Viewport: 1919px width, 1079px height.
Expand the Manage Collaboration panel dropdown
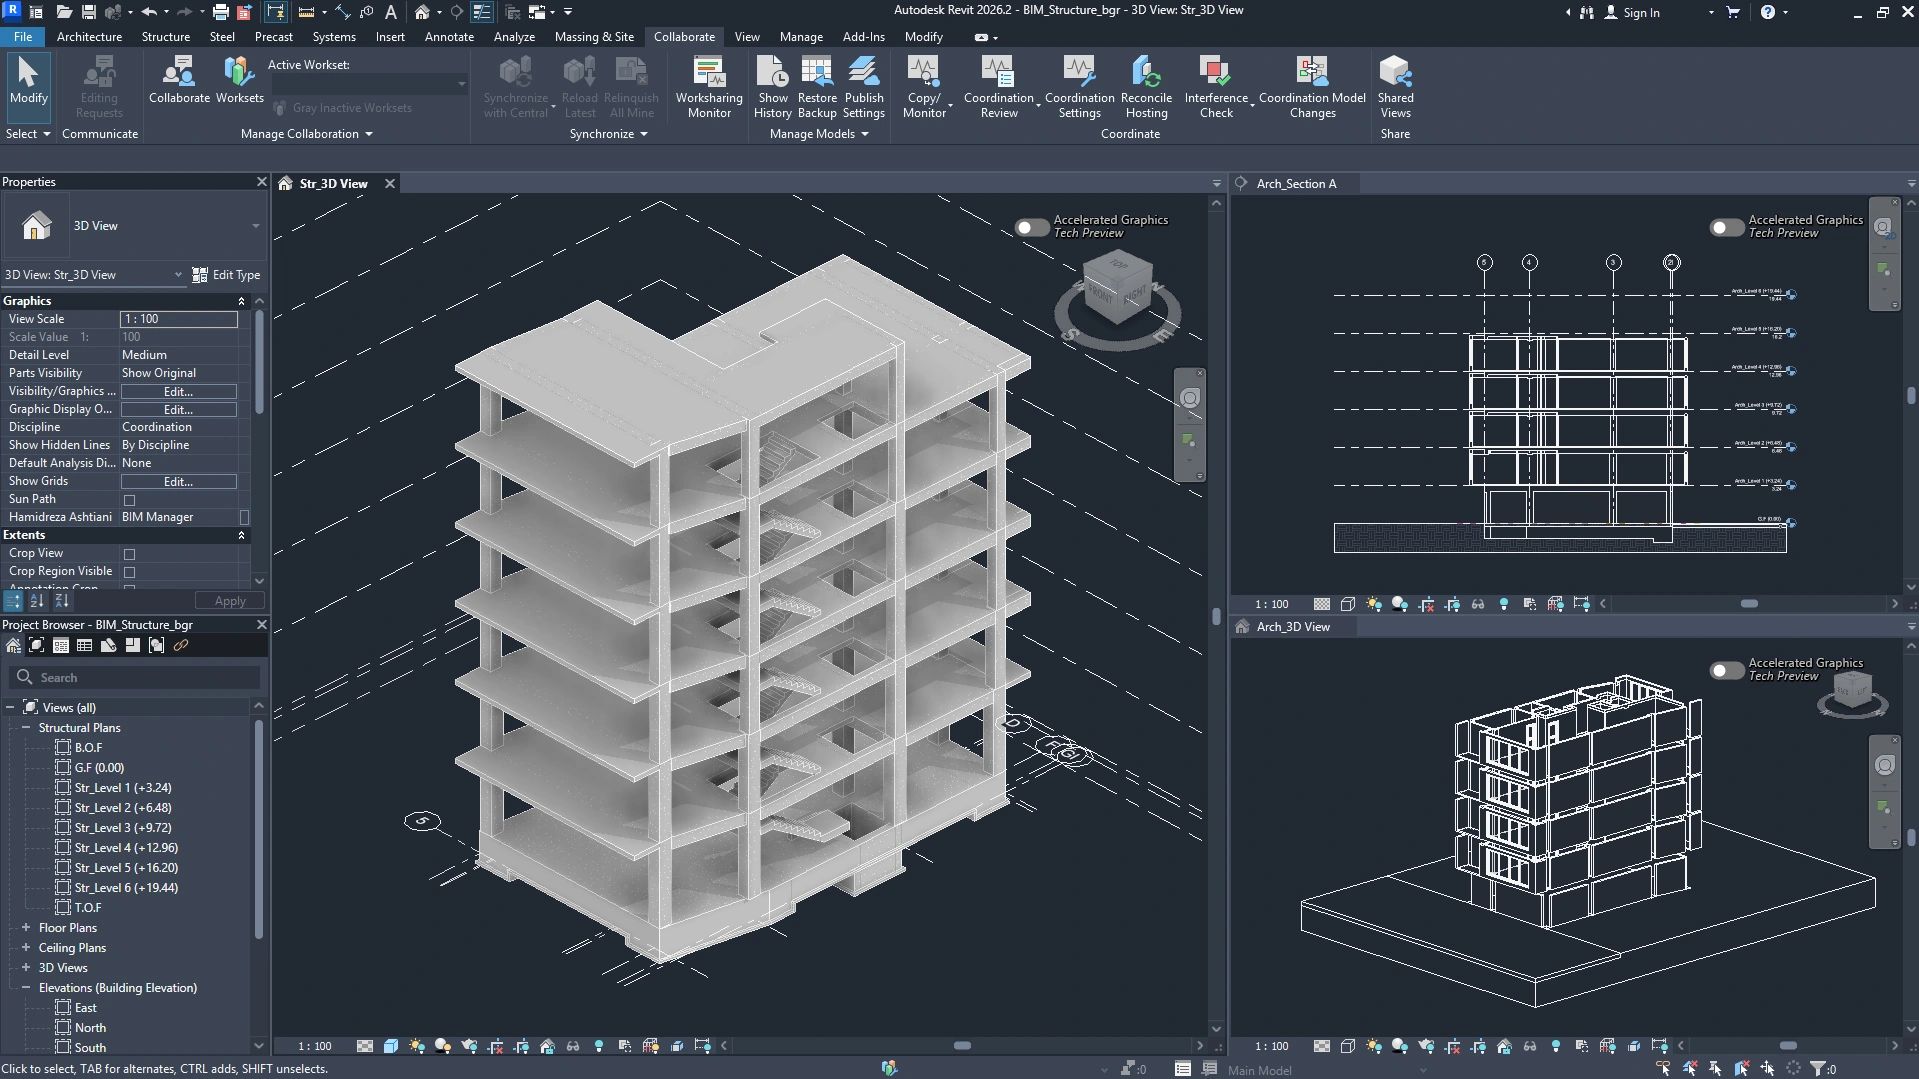(x=368, y=134)
